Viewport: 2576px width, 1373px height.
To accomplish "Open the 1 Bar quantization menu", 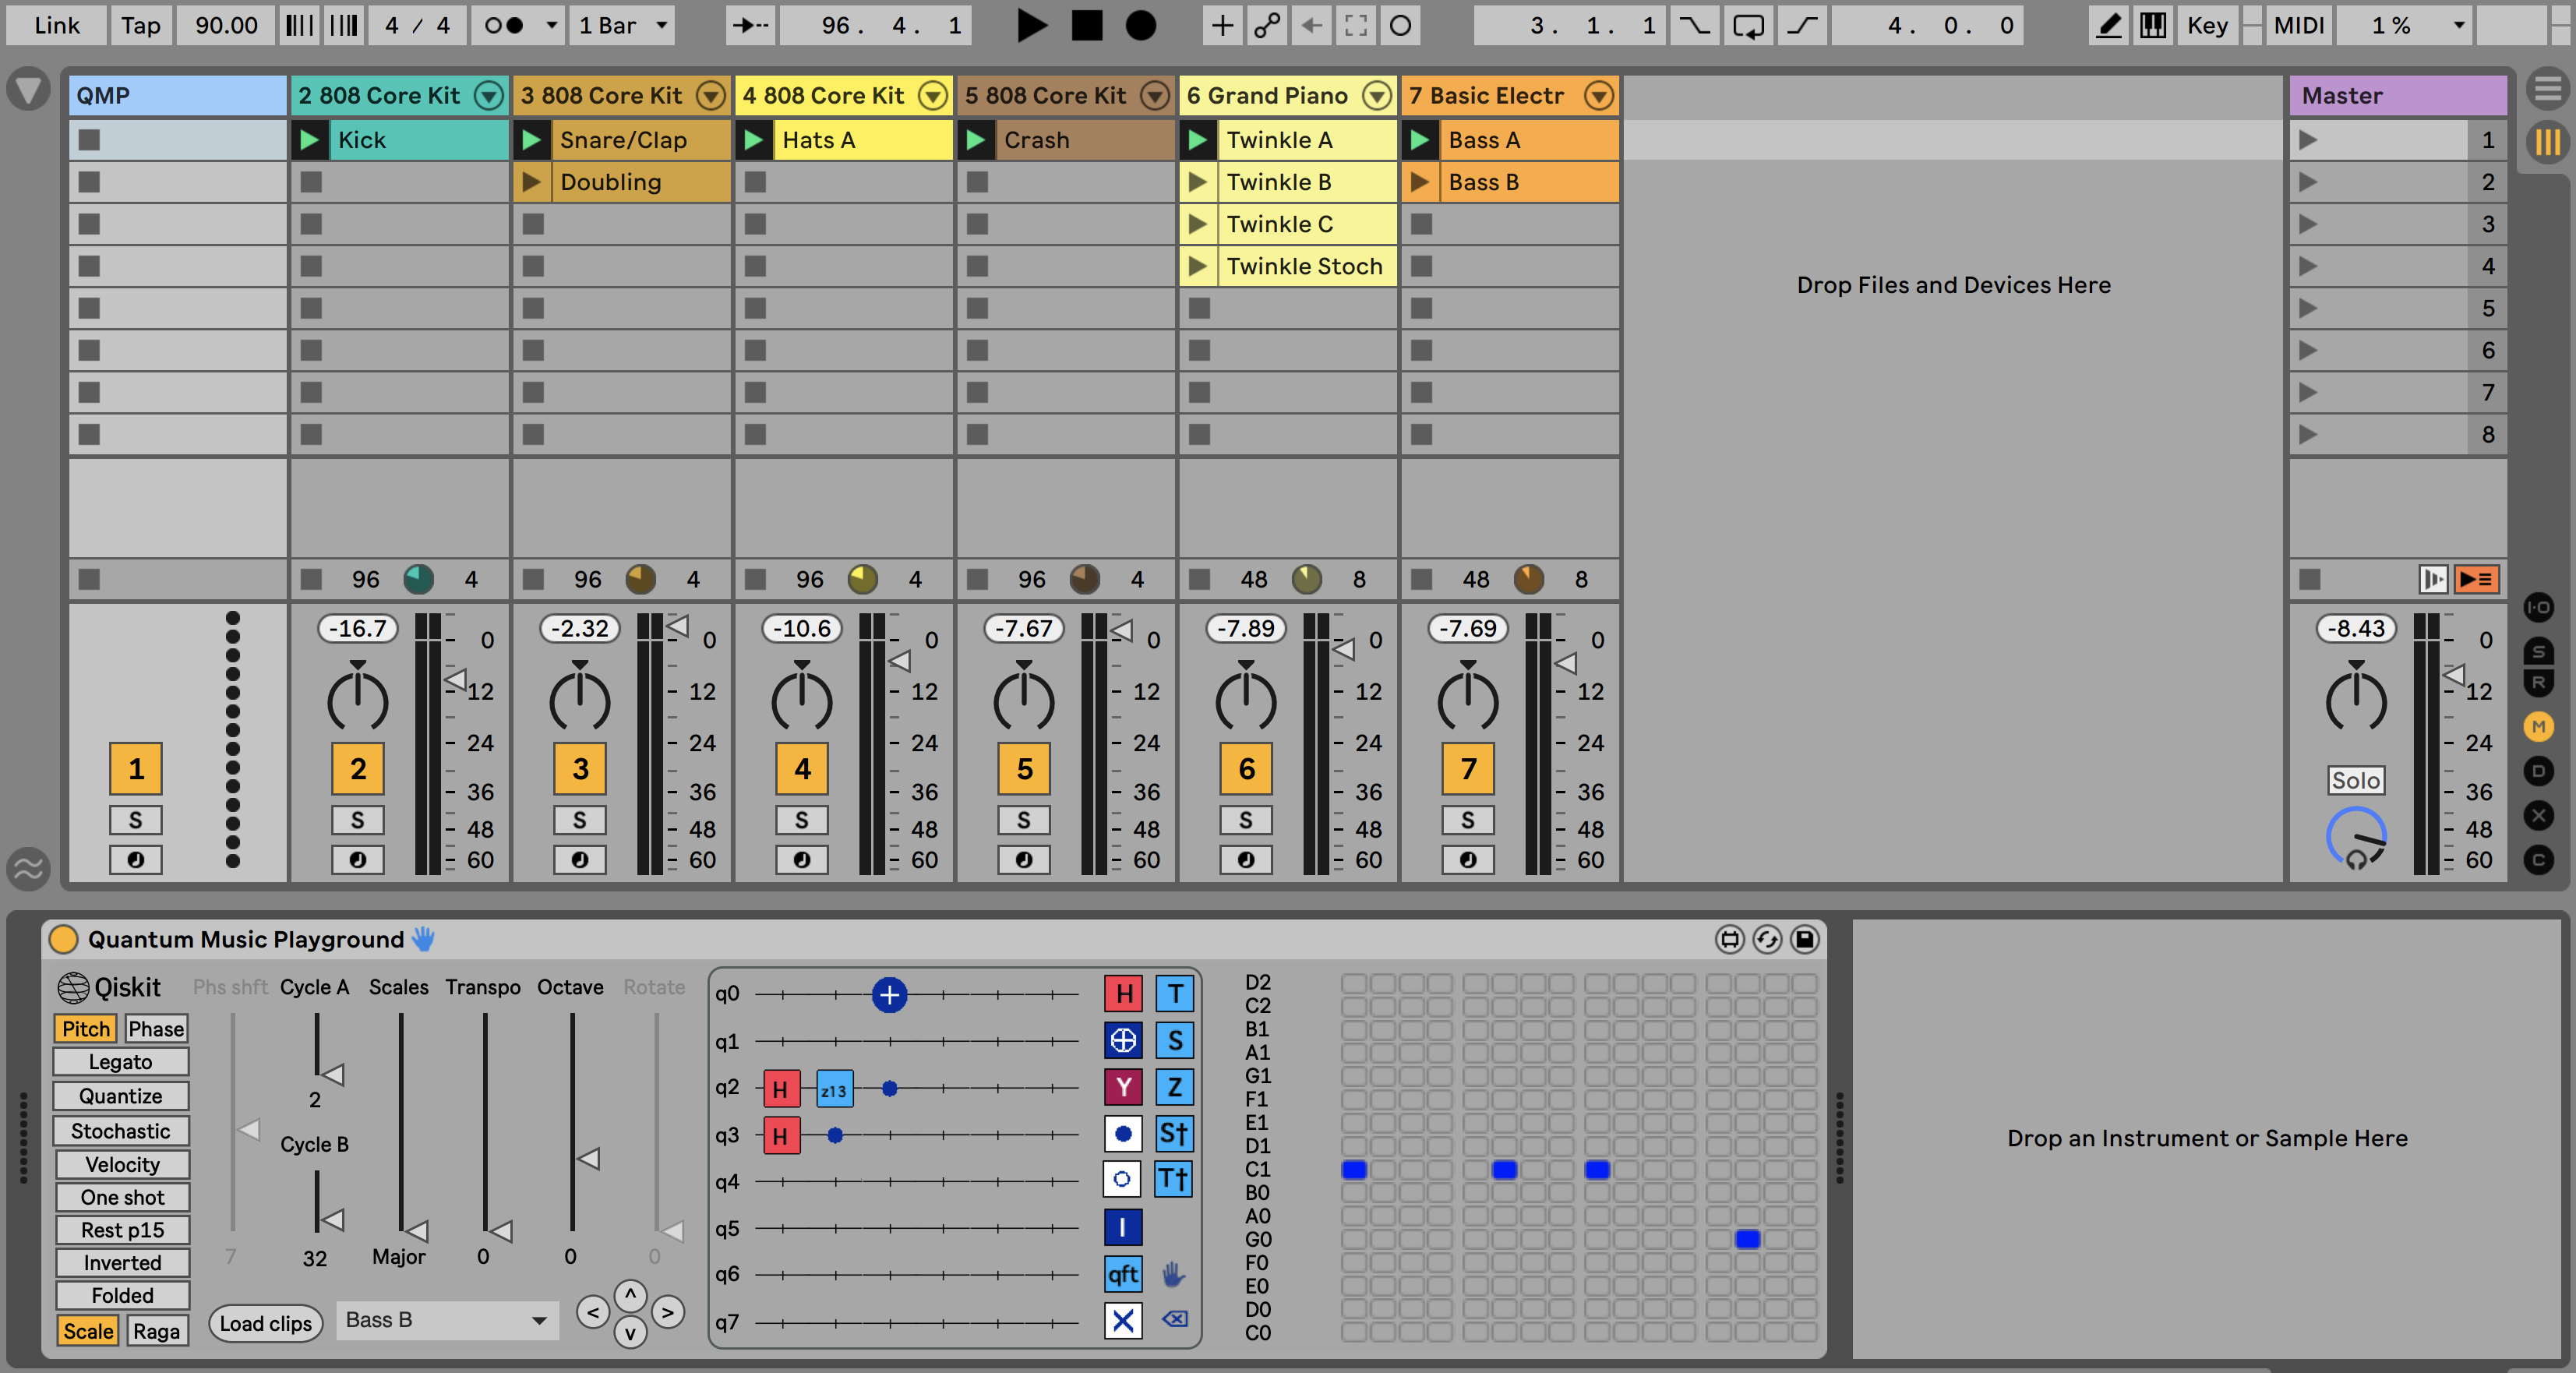I will (621, 26).
